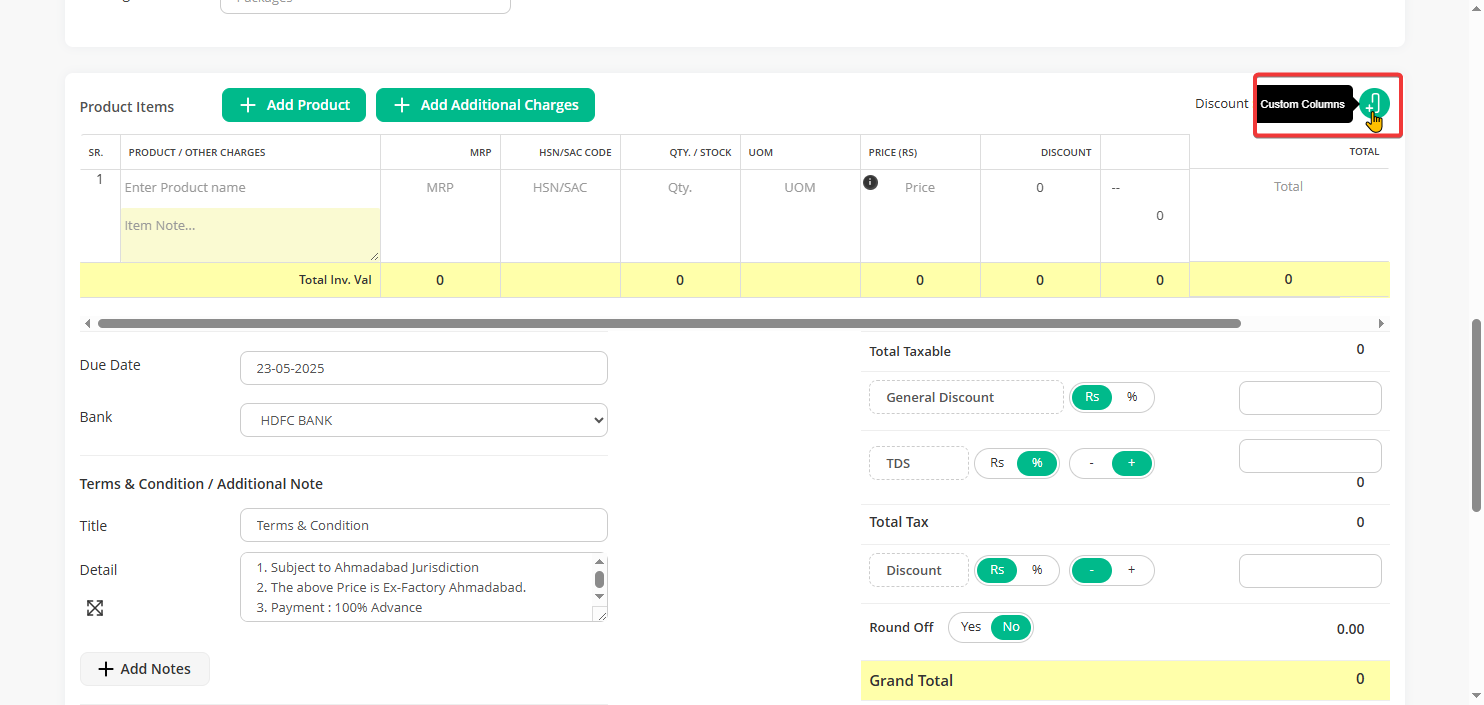Click the General Discount amount input
Screen dimensions: 1484x705
click(1310, 398)
